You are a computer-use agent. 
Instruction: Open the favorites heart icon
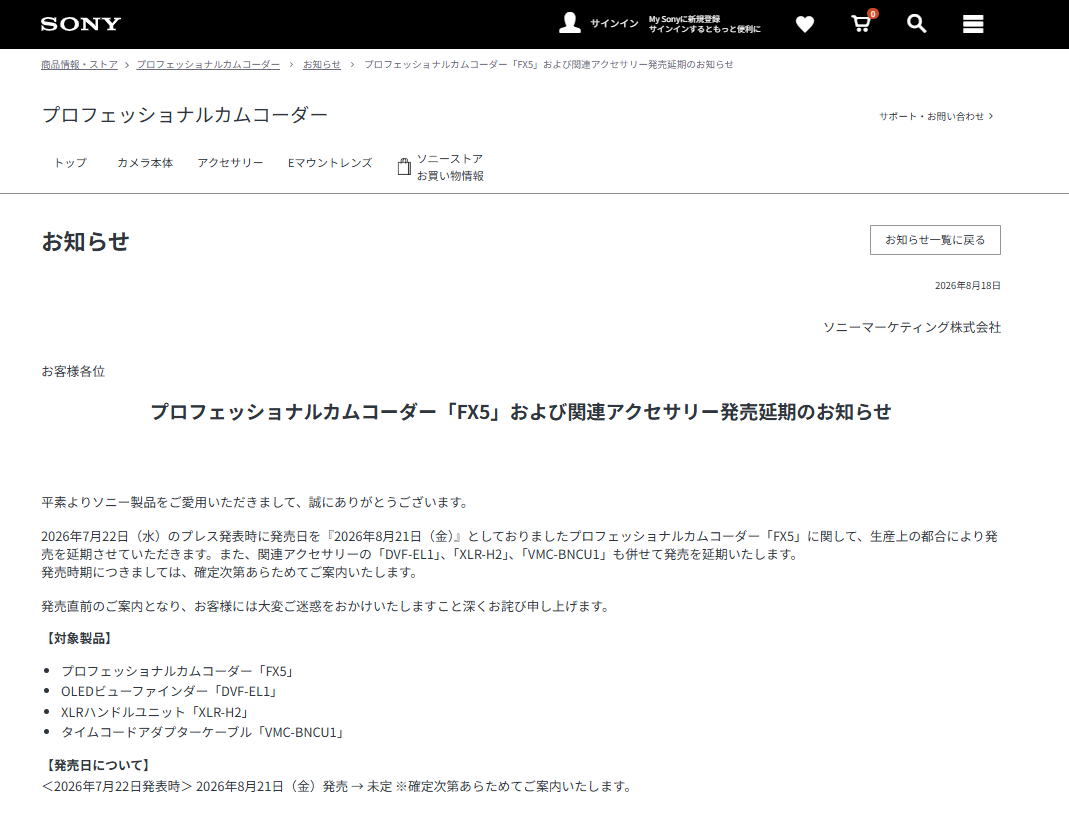click(805, 25)
